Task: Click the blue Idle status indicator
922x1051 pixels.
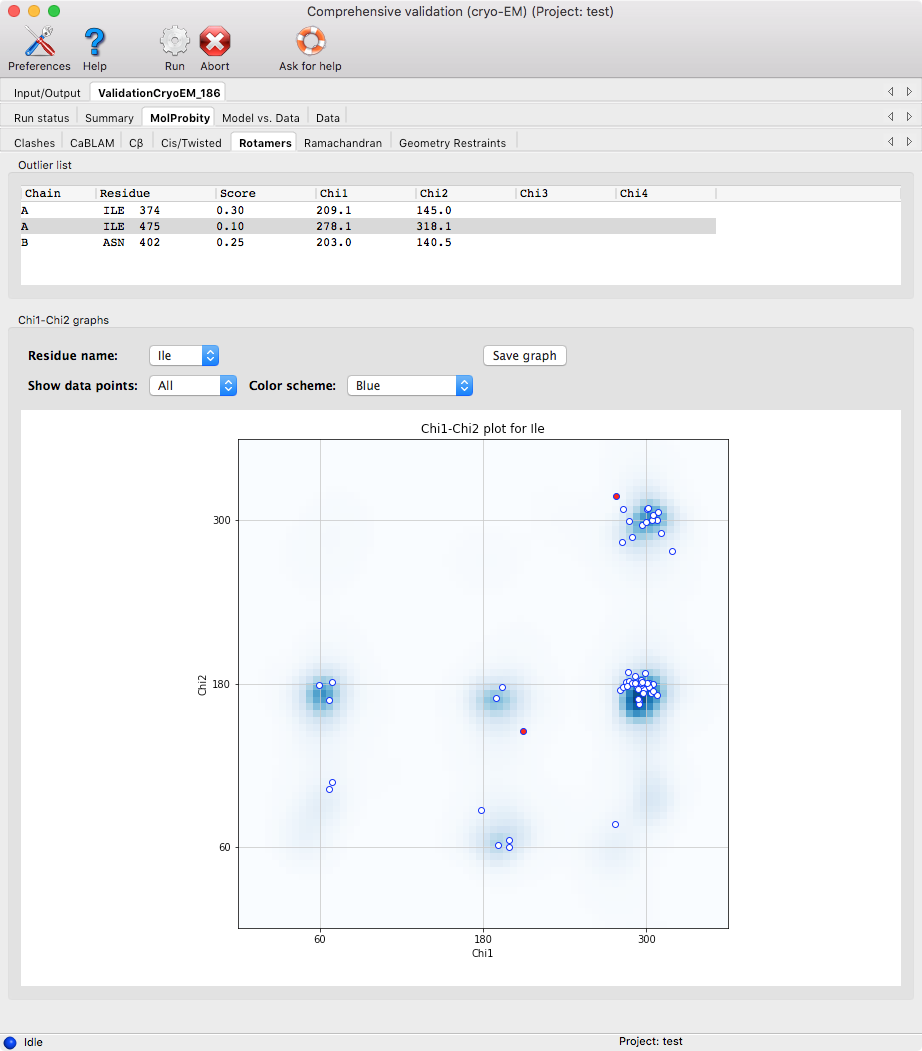Action: 10,1042
